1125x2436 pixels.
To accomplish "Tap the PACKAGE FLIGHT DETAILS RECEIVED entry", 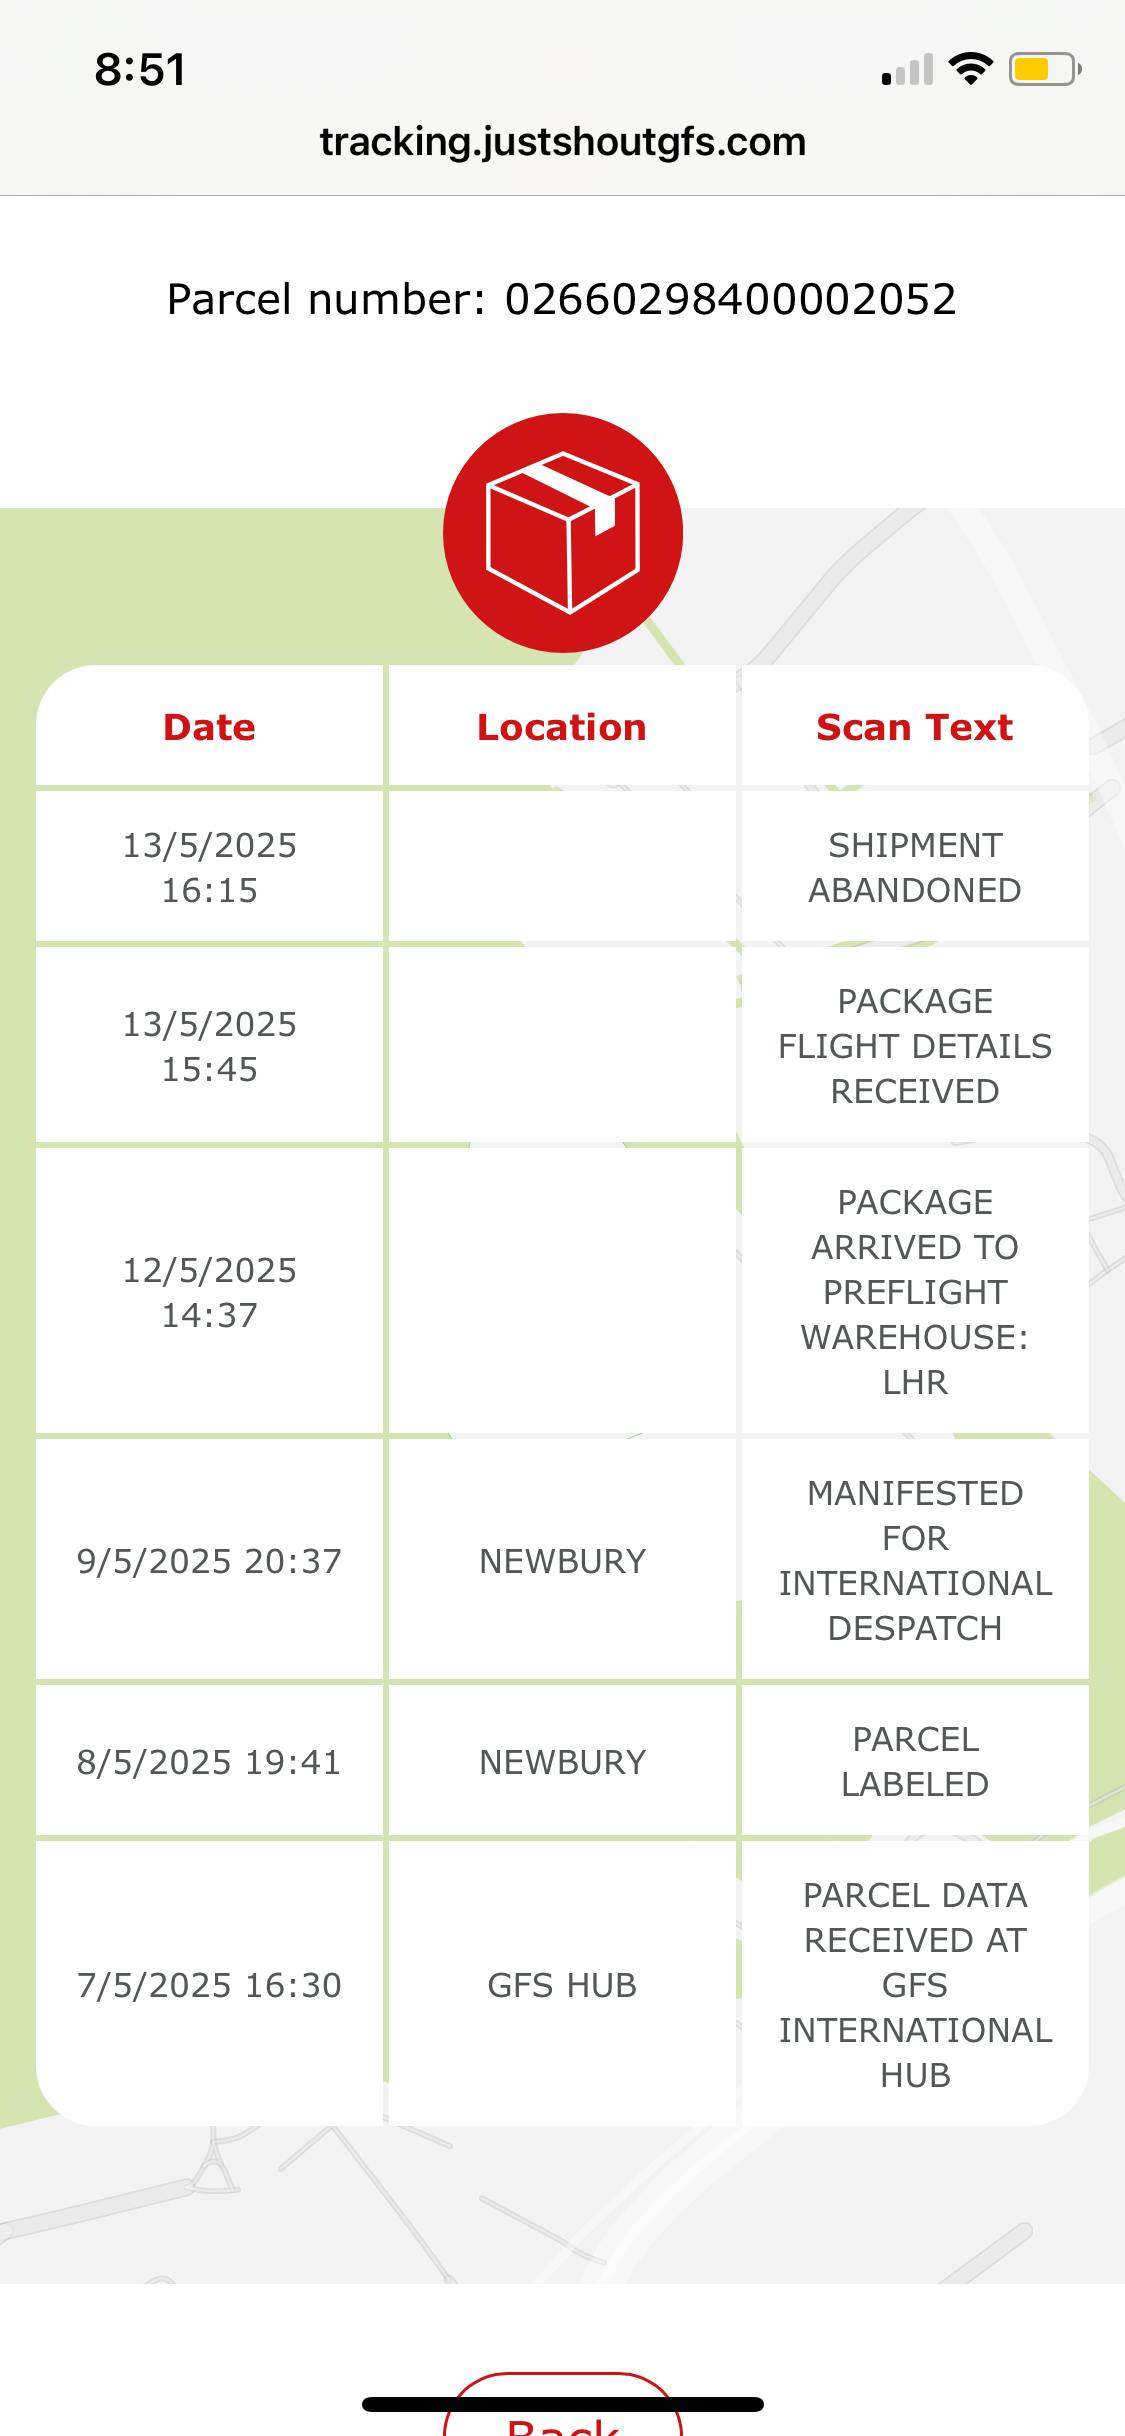I will pyautogui.click(x=914, y=1045).
